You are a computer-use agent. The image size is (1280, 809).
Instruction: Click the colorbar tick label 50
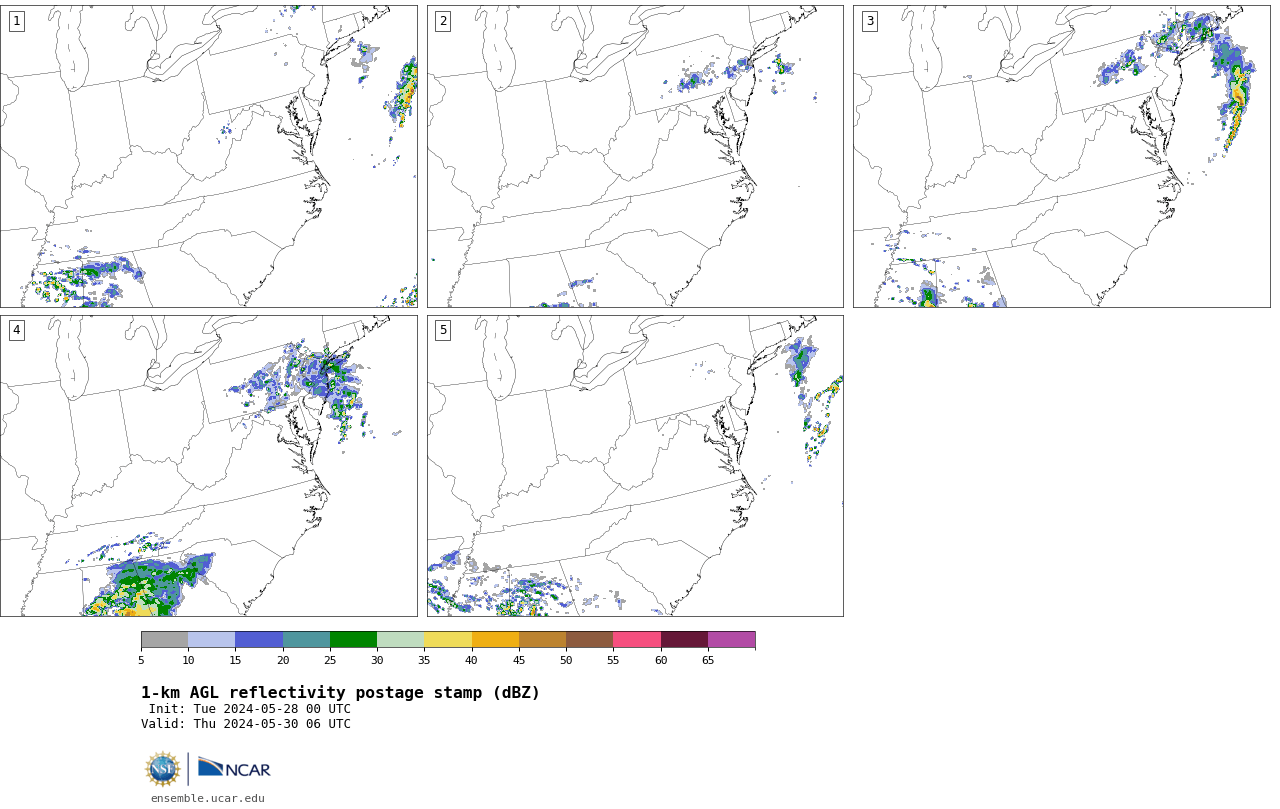pyautogui.click(x=566, y=660)
